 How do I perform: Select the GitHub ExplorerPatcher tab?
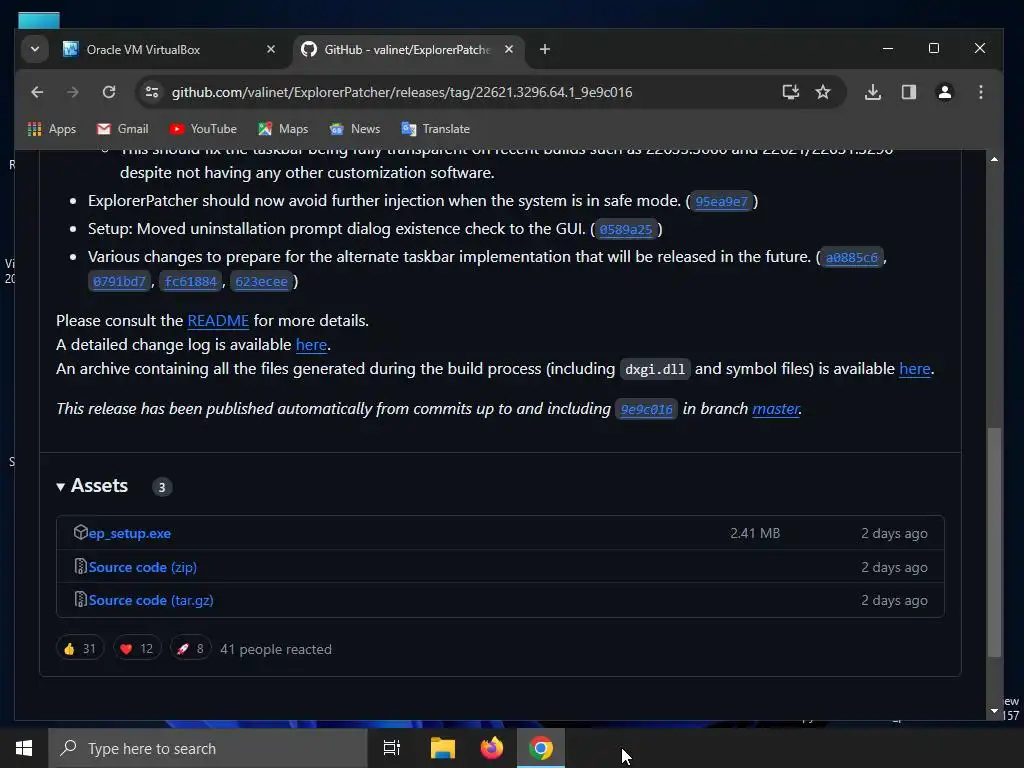coord(408,50)
